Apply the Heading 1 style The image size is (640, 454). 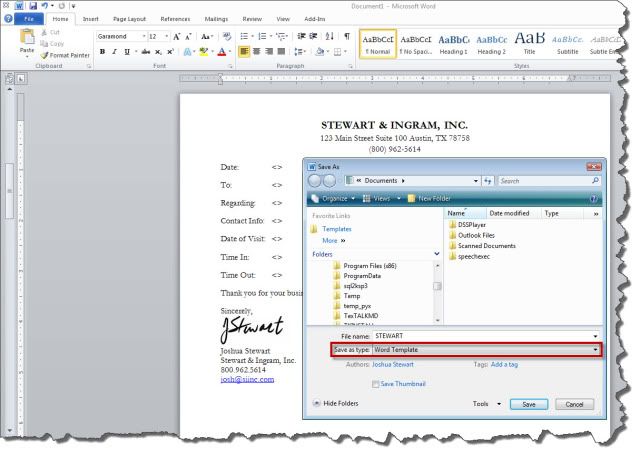[x=453, y=44]
